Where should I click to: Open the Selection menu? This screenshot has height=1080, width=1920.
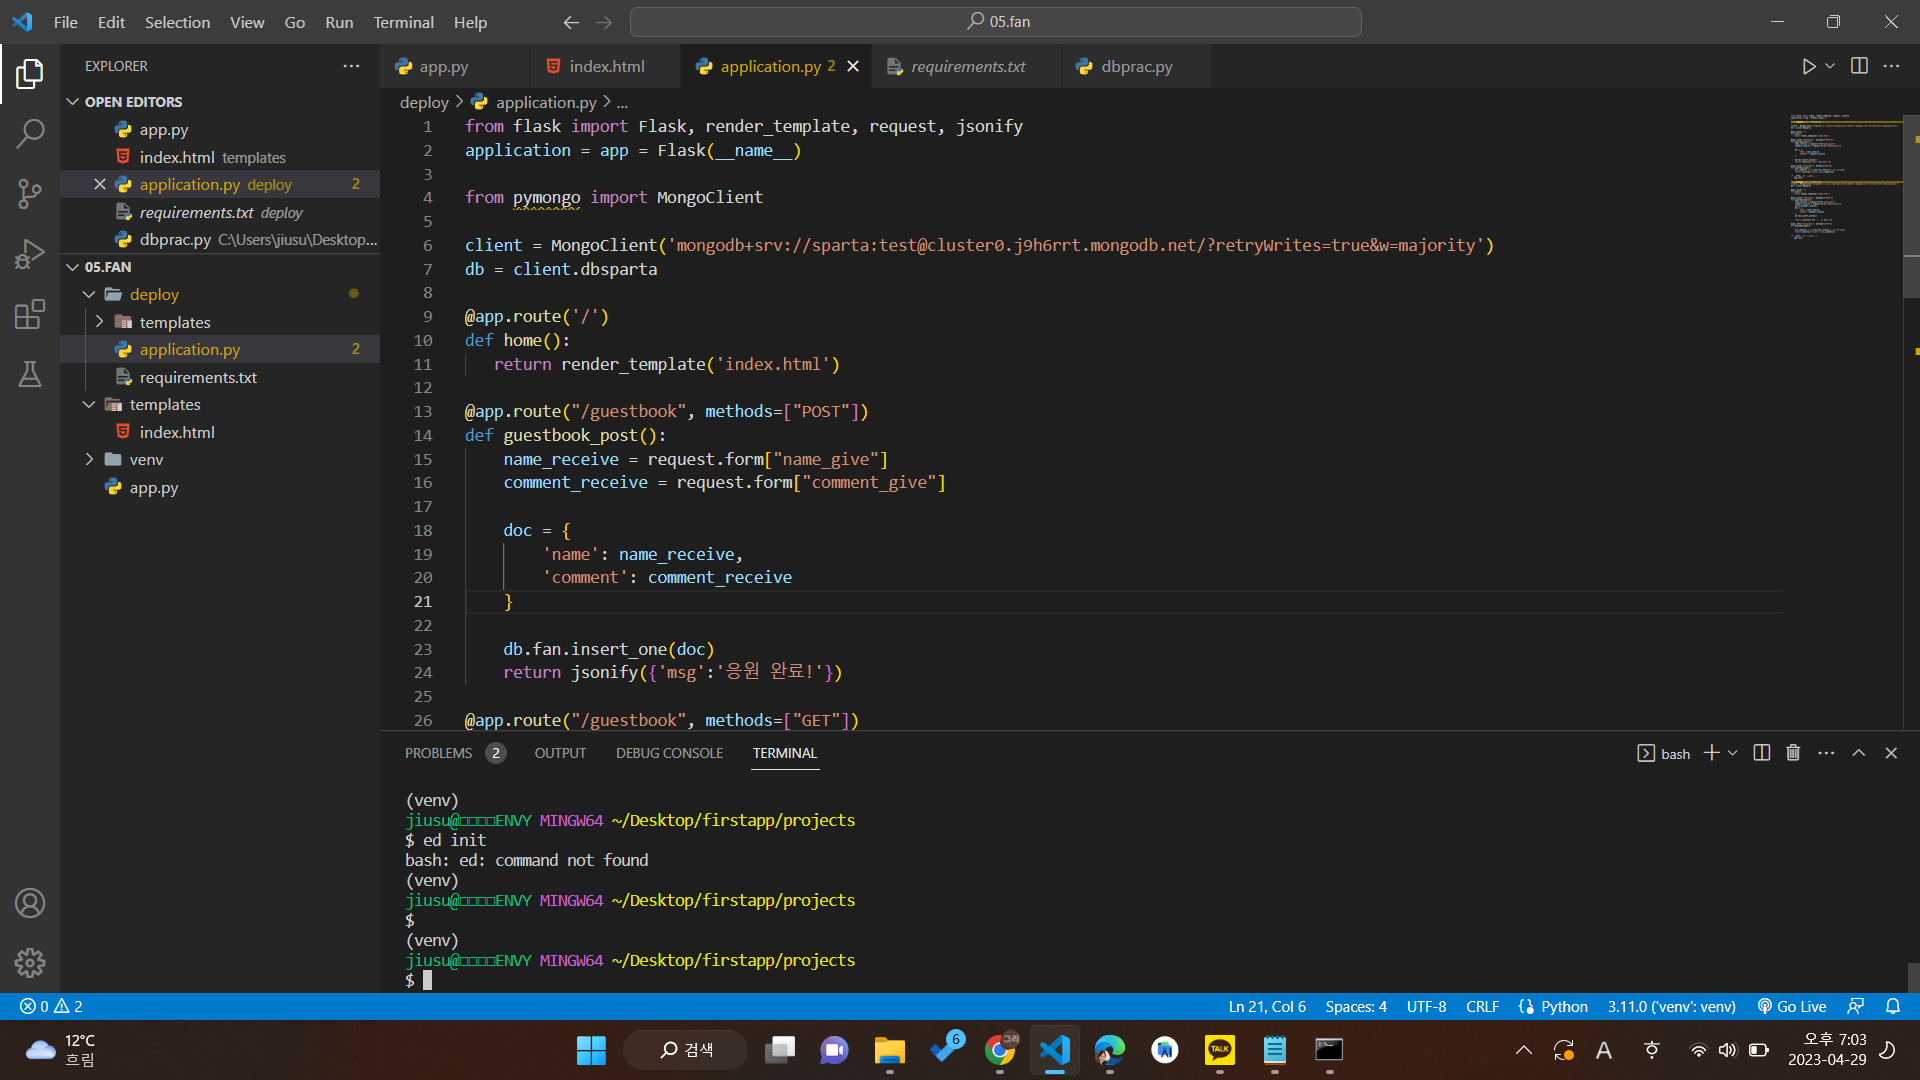[177, 22]
